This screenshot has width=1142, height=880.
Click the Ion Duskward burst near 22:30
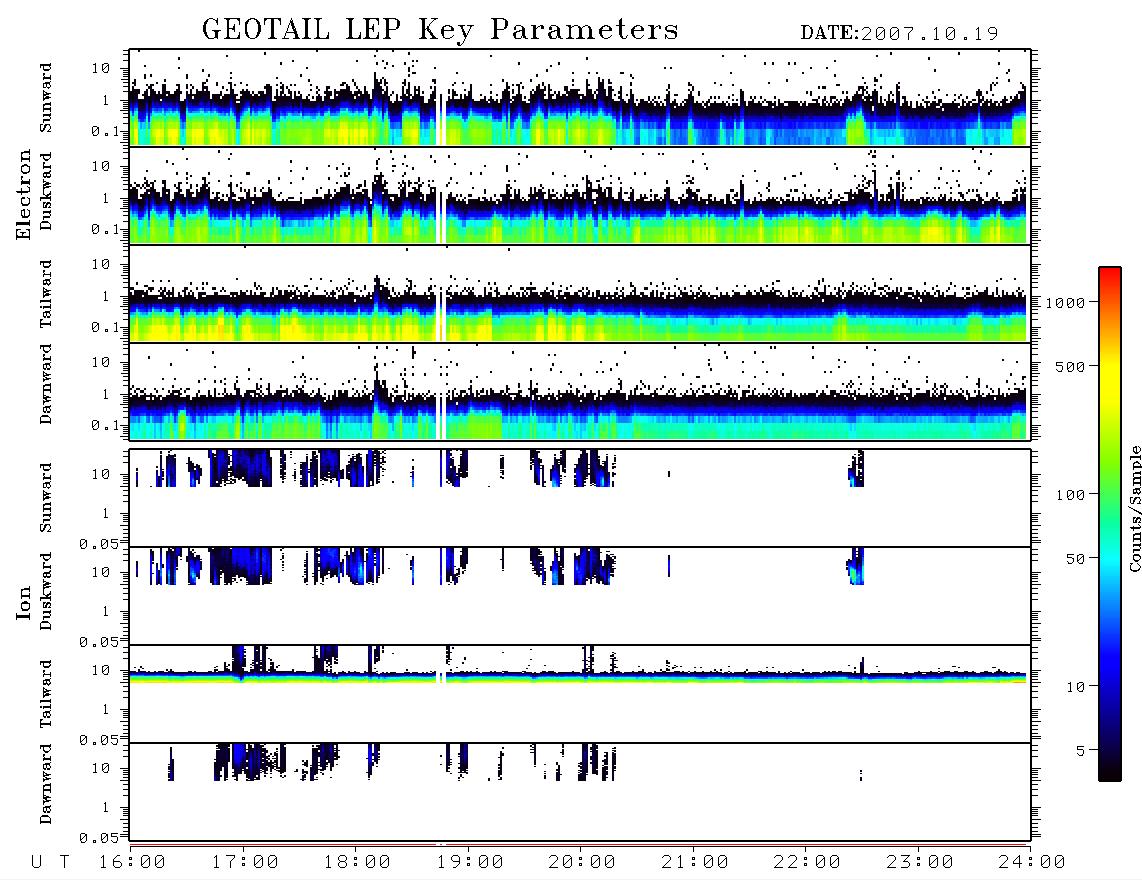click(x=856, y=566)
